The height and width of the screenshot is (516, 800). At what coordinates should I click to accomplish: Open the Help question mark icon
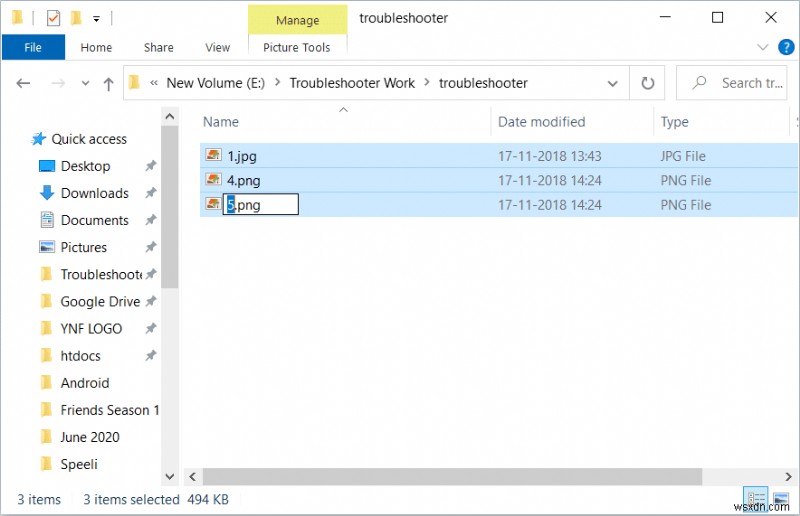(786, 47)
